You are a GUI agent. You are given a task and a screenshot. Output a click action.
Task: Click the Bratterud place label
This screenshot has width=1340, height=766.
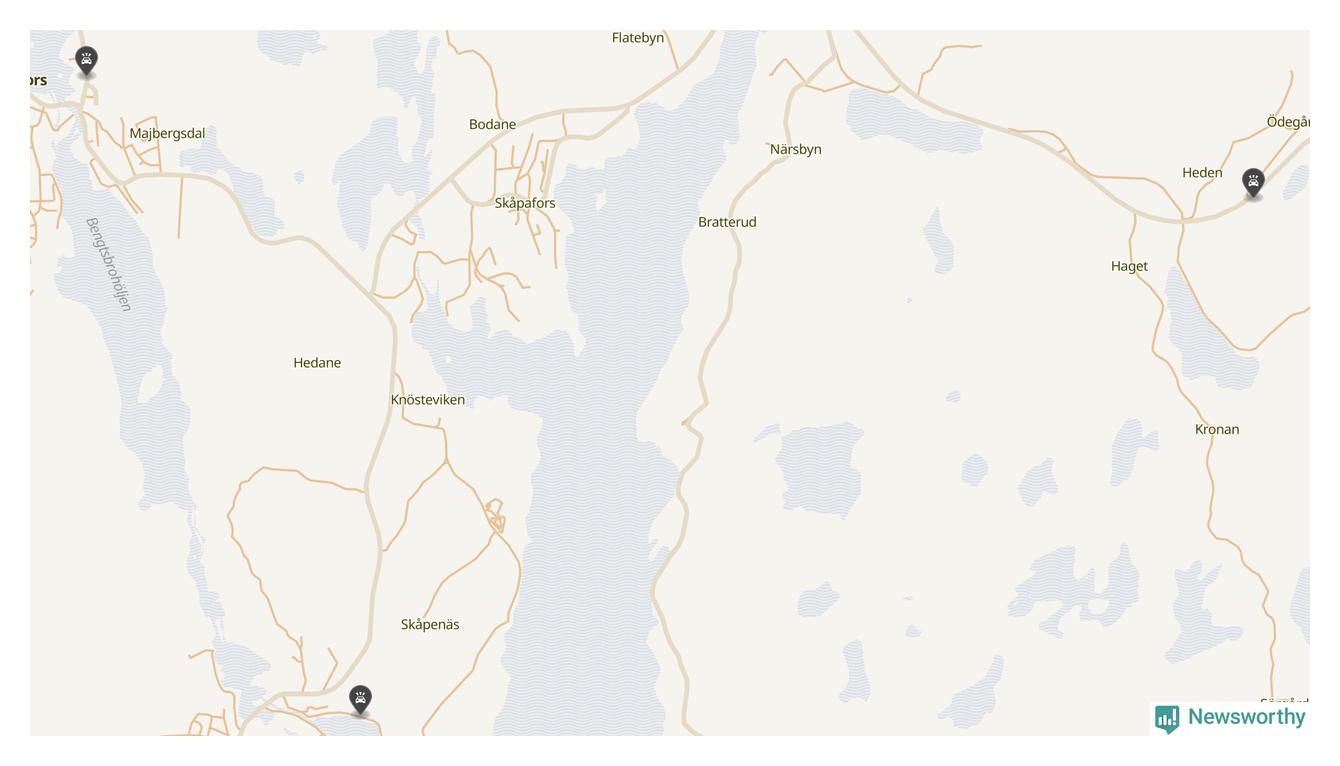pyautogui.click(x=727, y=222)
